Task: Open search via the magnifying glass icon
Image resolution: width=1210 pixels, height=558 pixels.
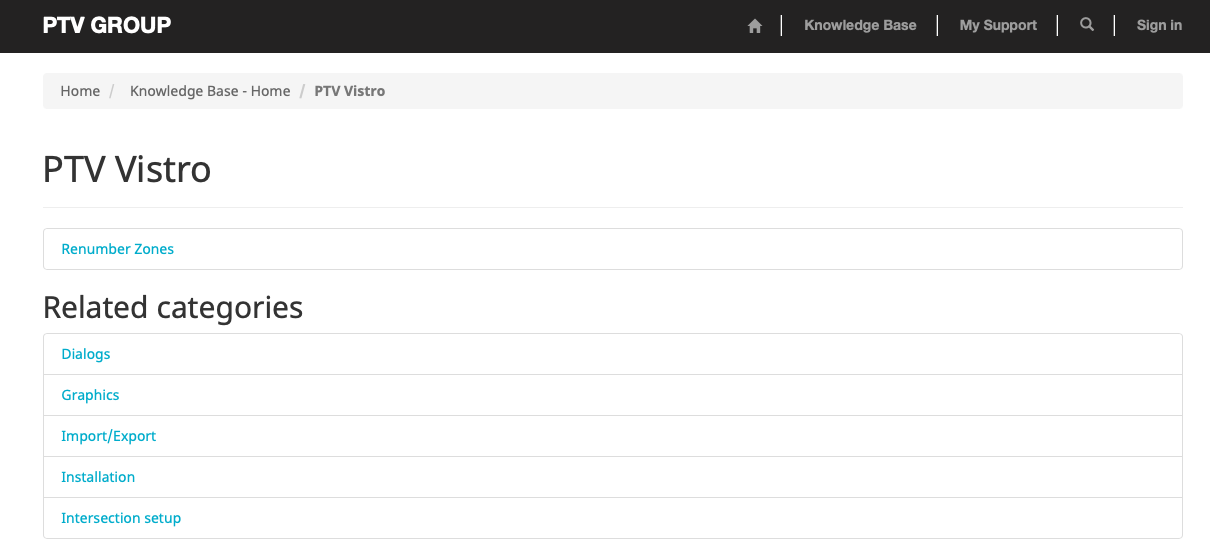Action: [x=1087, y=25]
